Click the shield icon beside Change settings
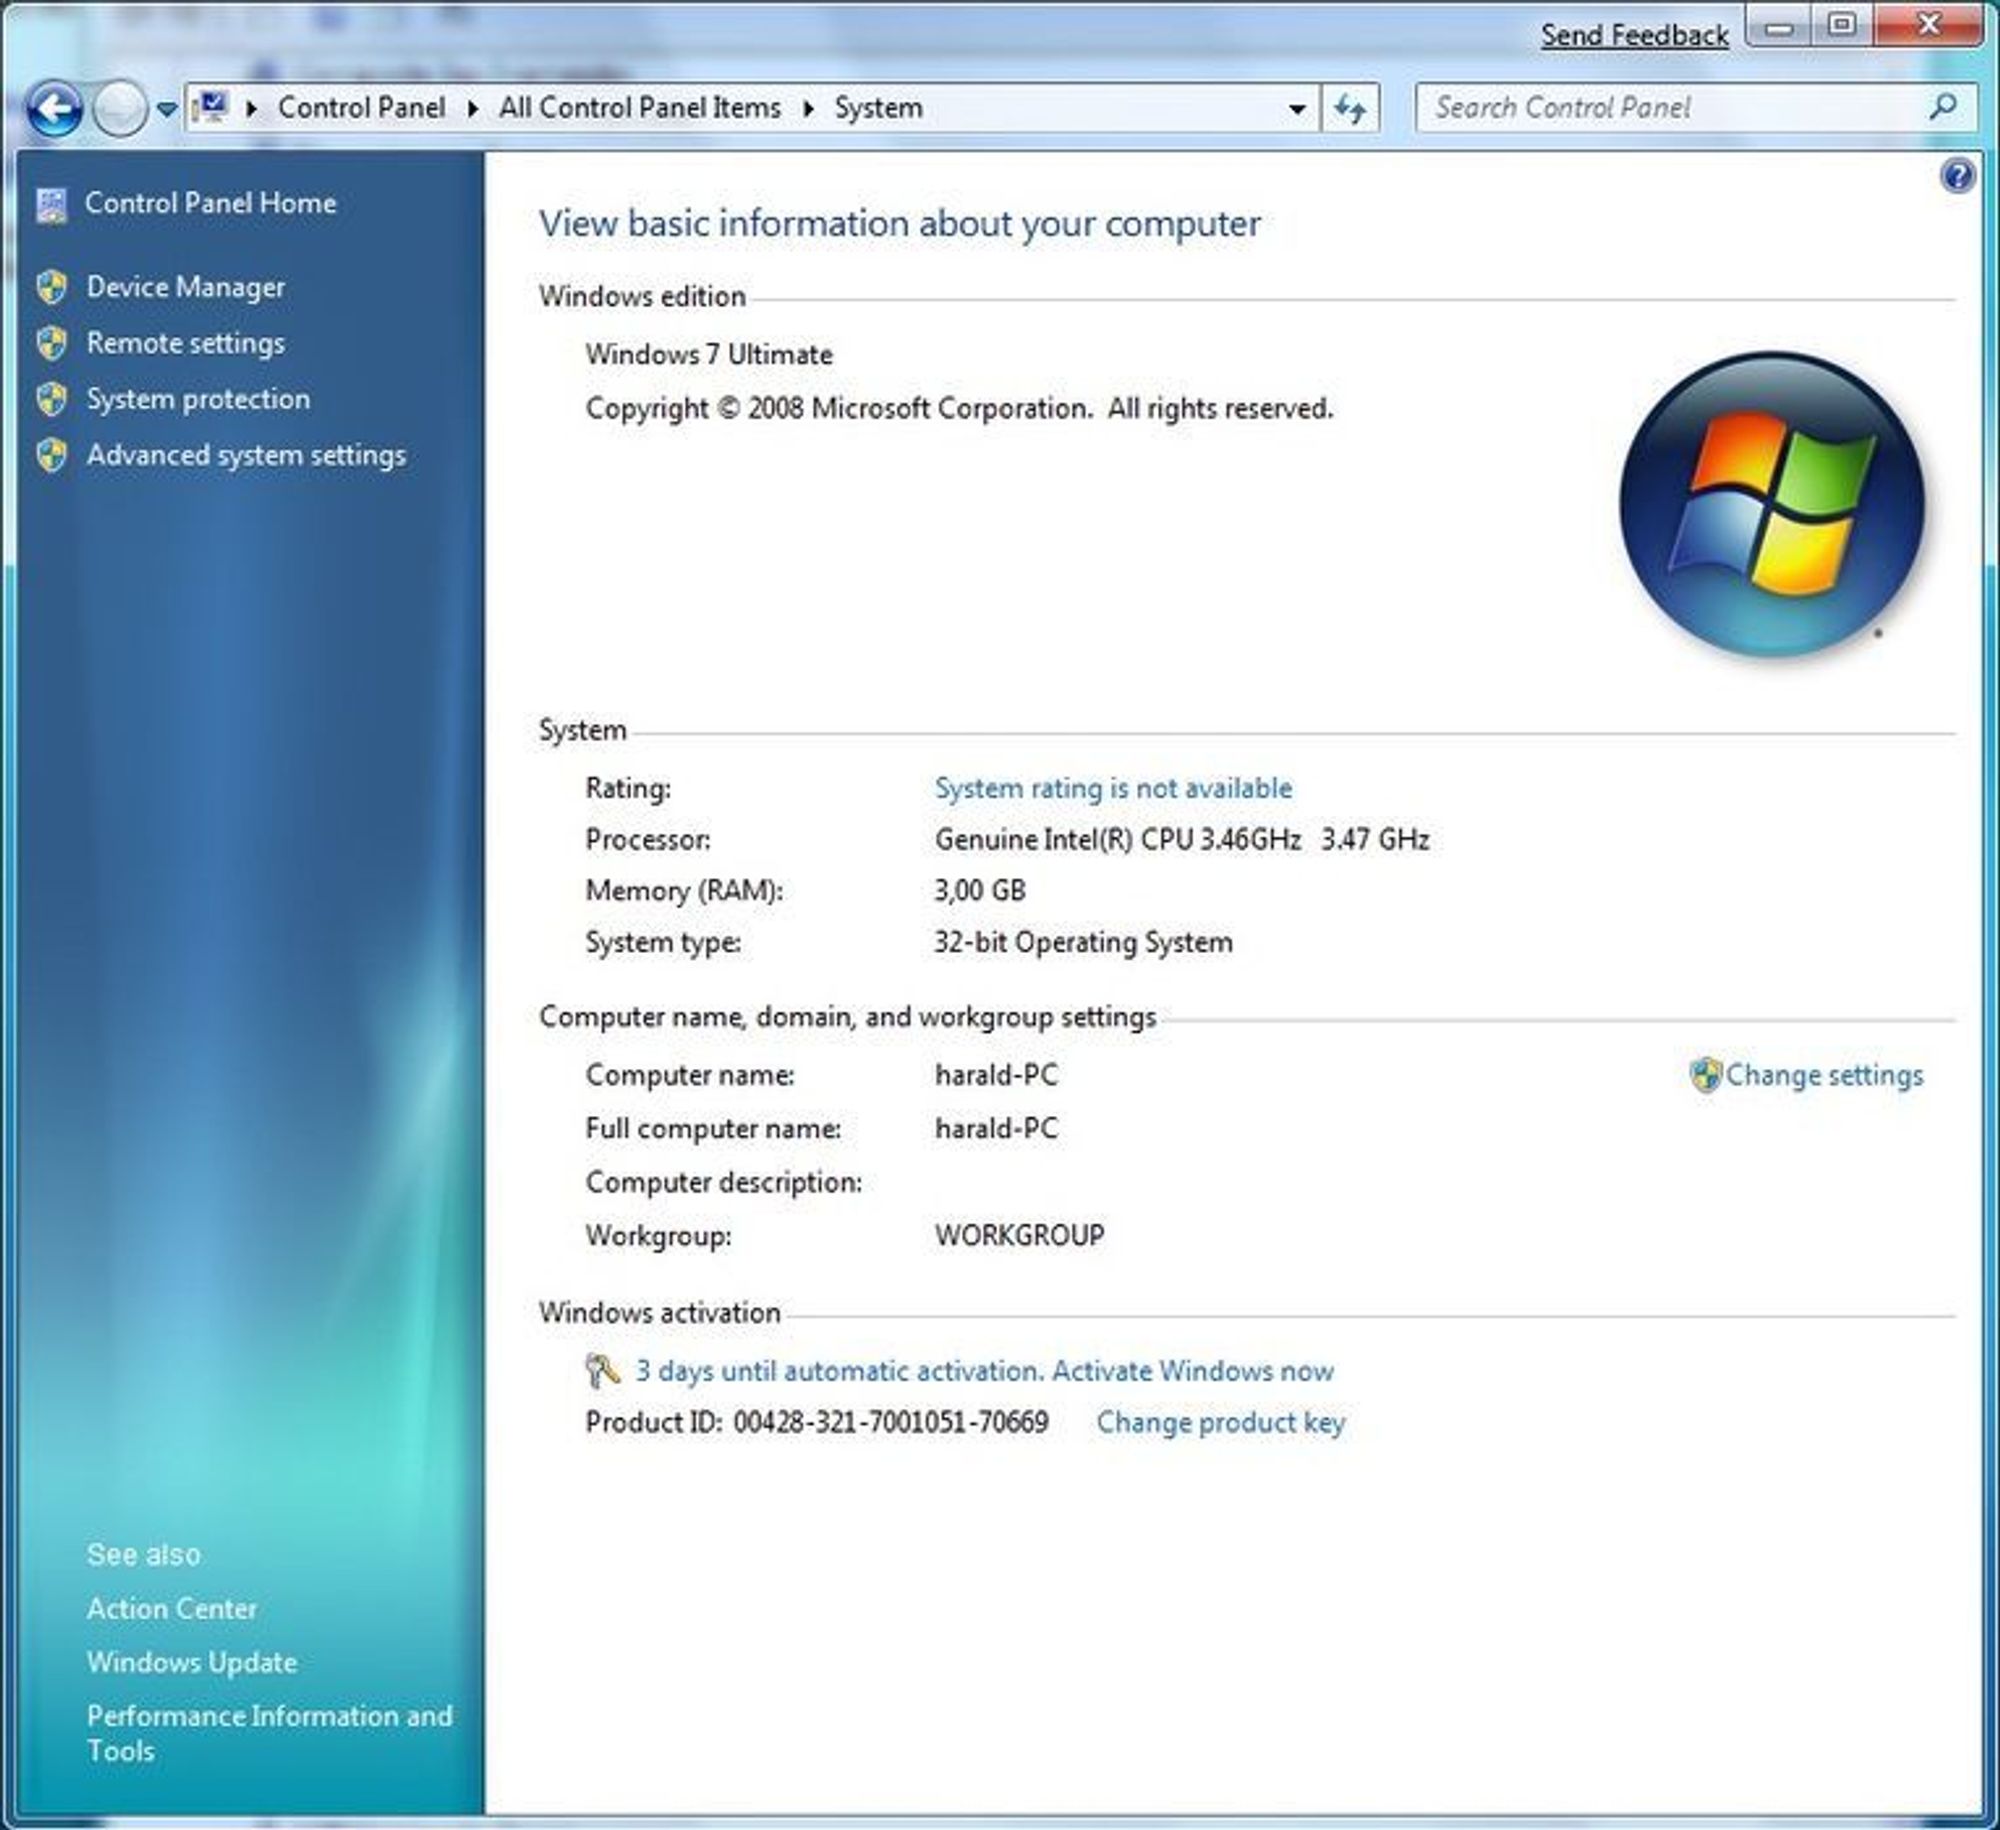The width and height of the screenshot is (2000, 1830). tap(1704, 1075)
